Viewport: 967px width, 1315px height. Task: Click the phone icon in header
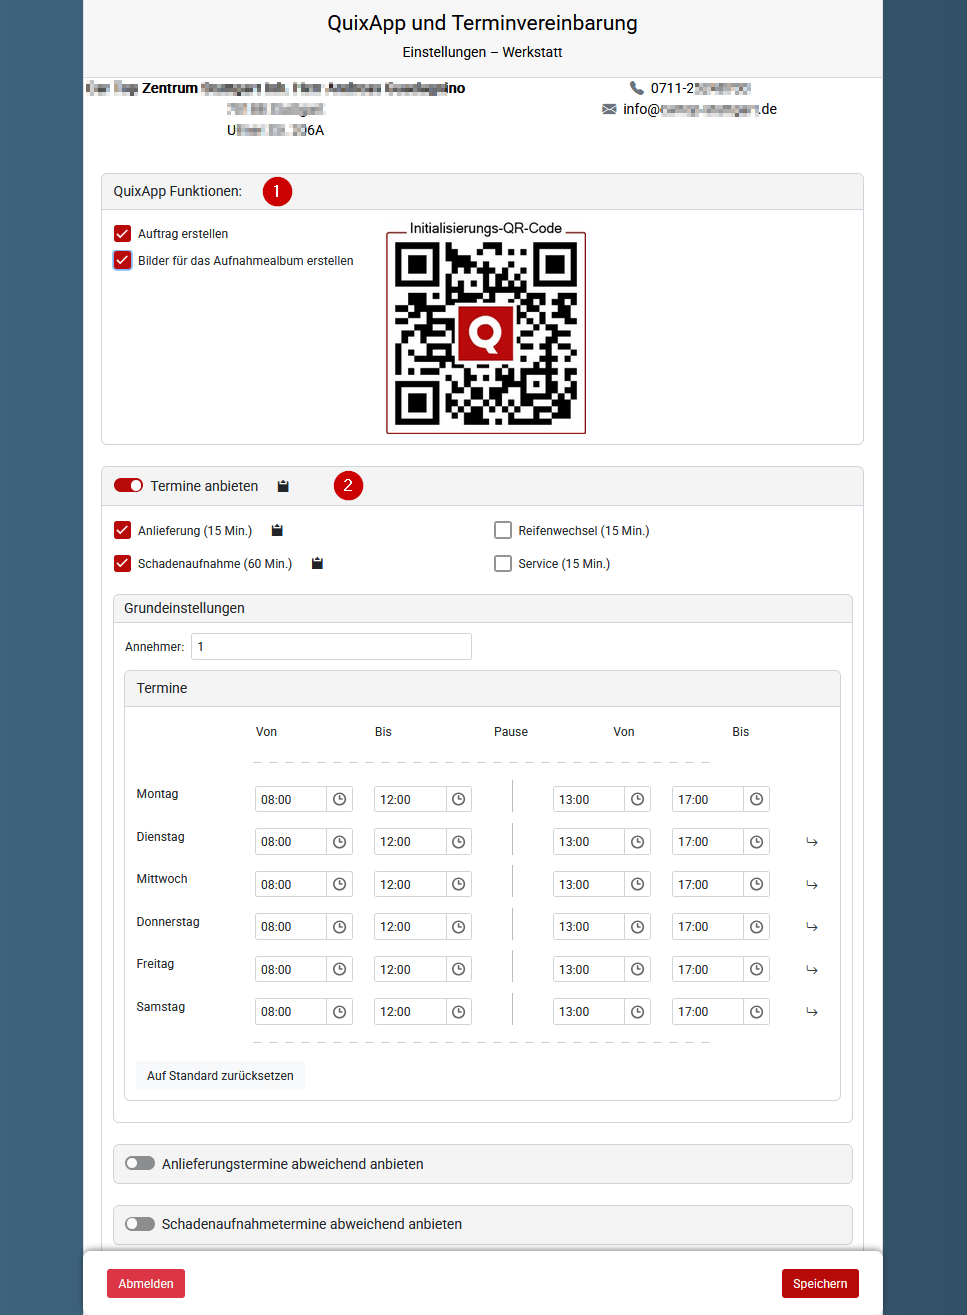(637, 88)
